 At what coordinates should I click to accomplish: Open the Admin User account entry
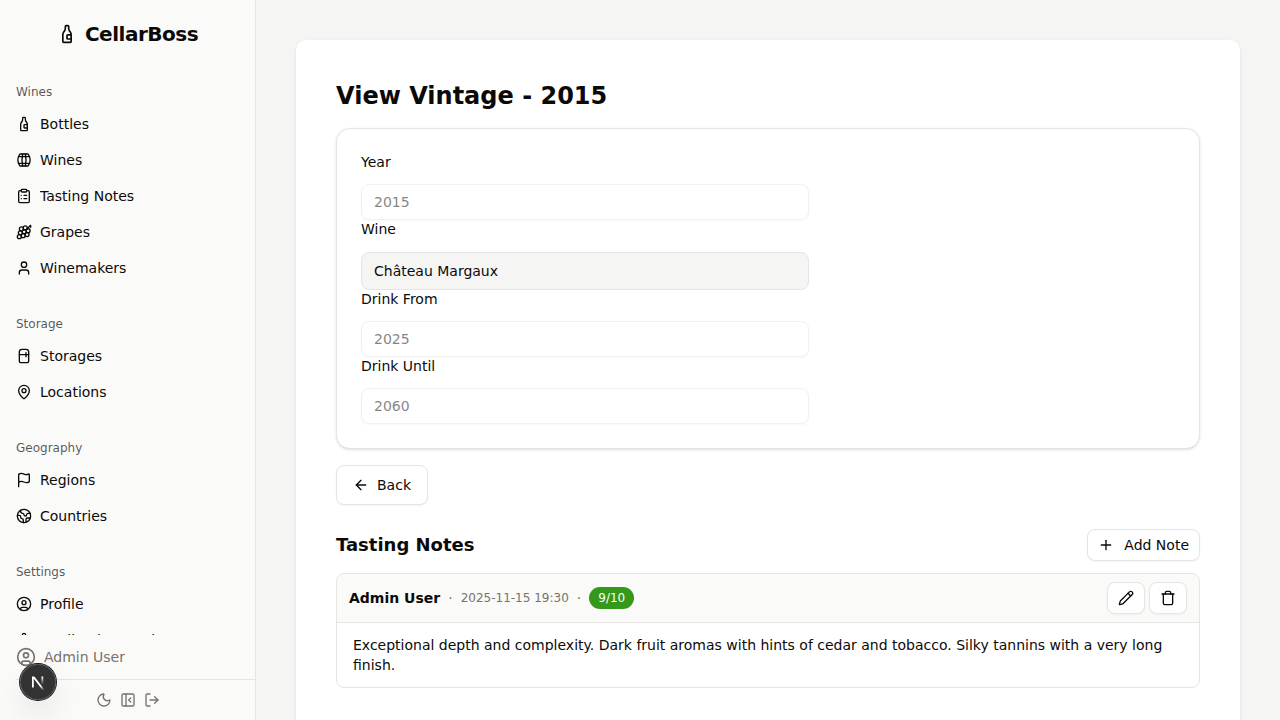point(84,657)
